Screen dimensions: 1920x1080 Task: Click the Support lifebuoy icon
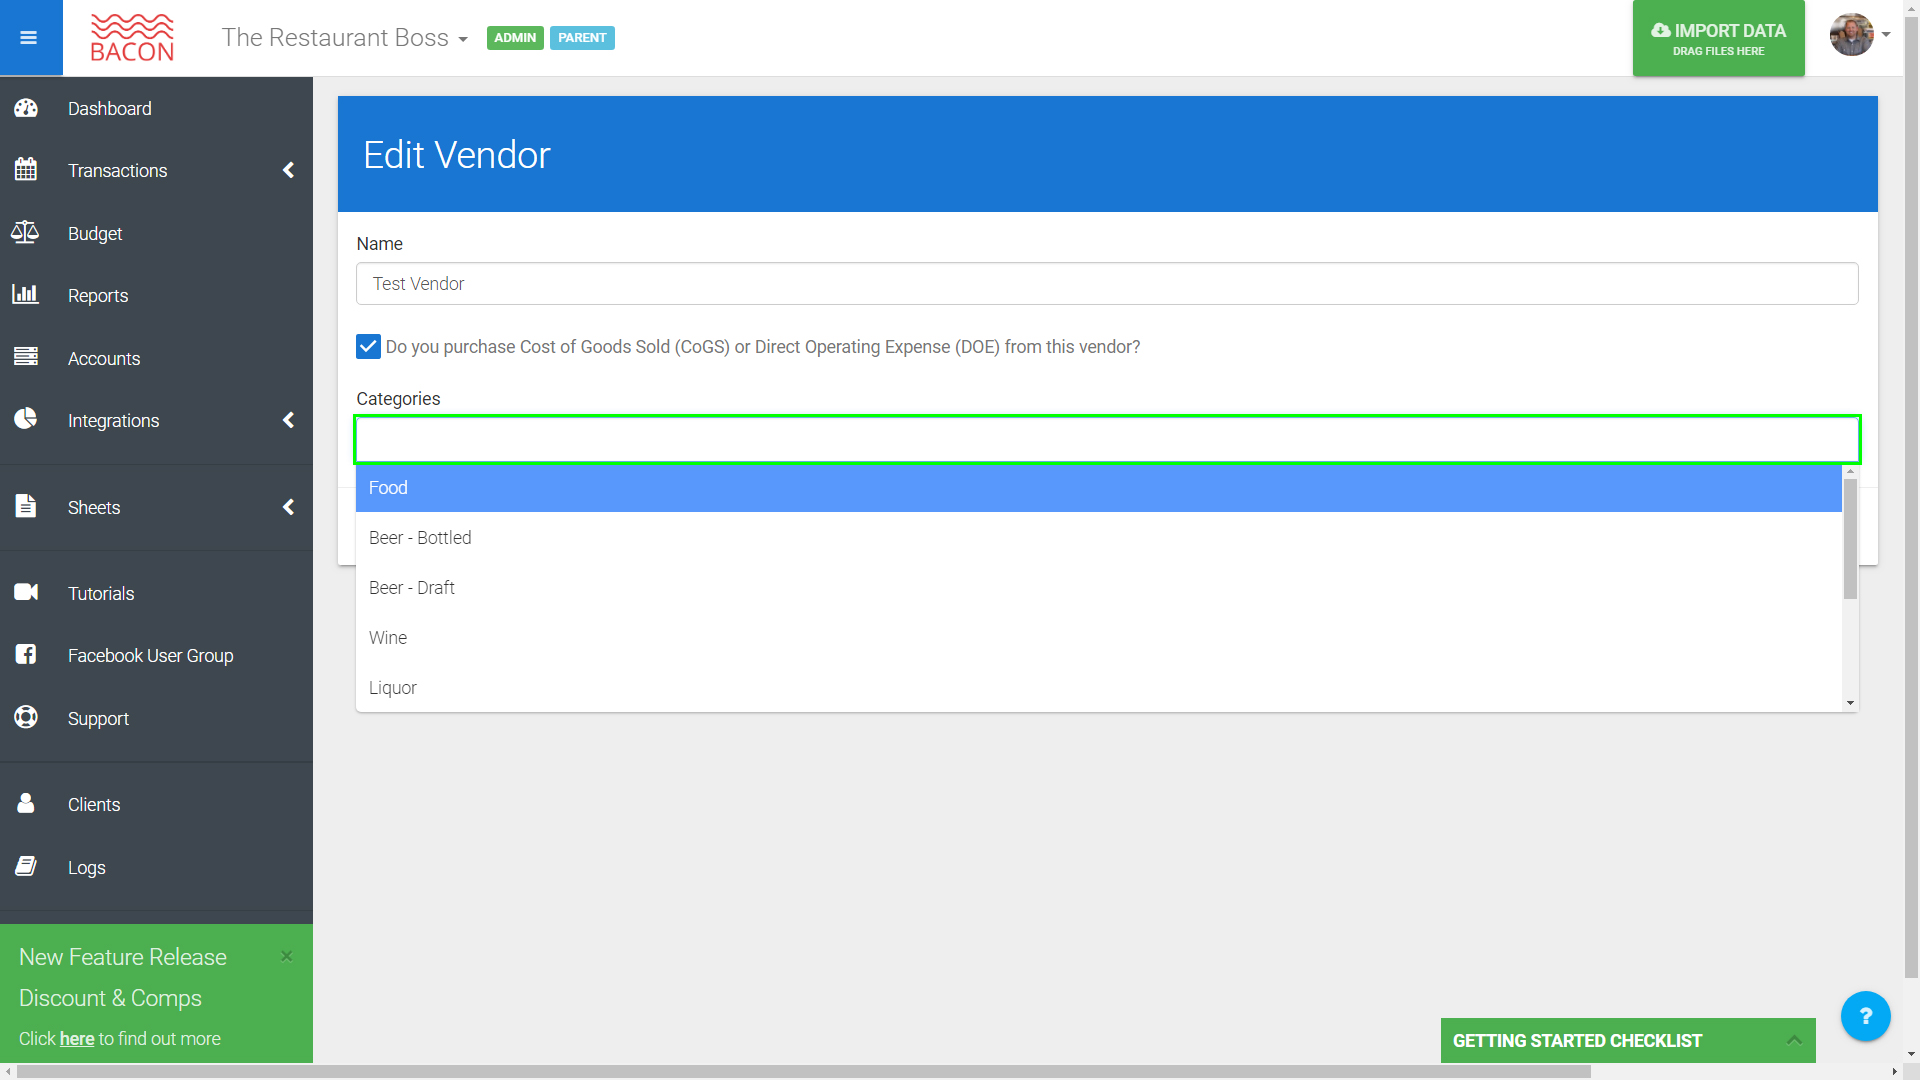[26, 718]
